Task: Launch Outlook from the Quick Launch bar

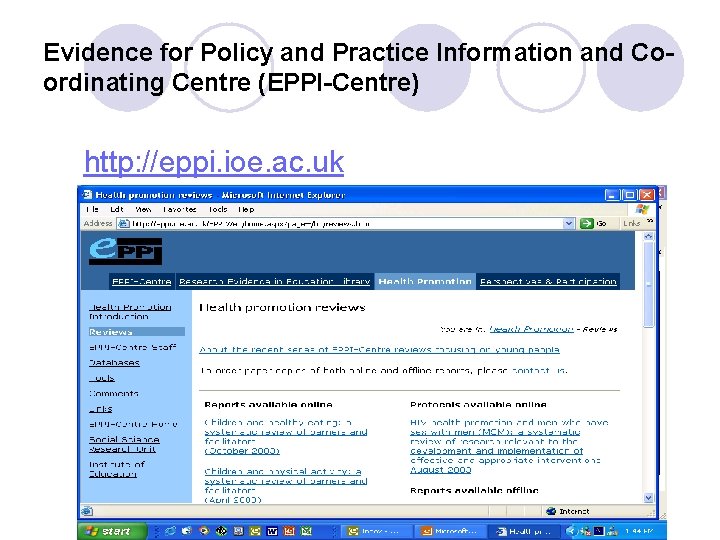Action: tap(255, 531)
